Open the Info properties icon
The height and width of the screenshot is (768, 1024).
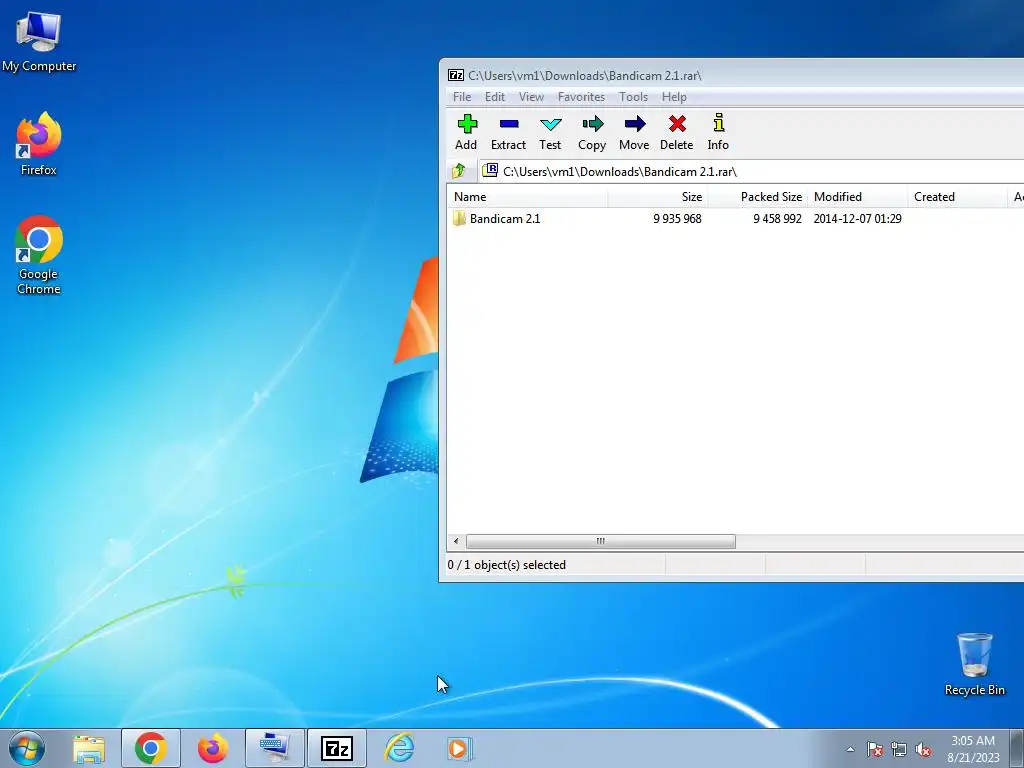click(x=718, y=133)
